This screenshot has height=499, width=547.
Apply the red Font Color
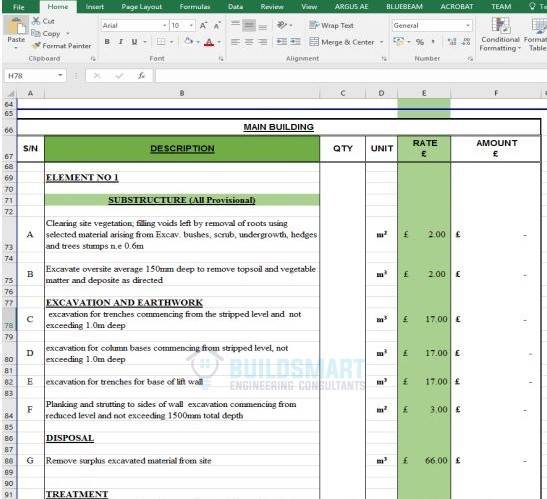(209, 42)
